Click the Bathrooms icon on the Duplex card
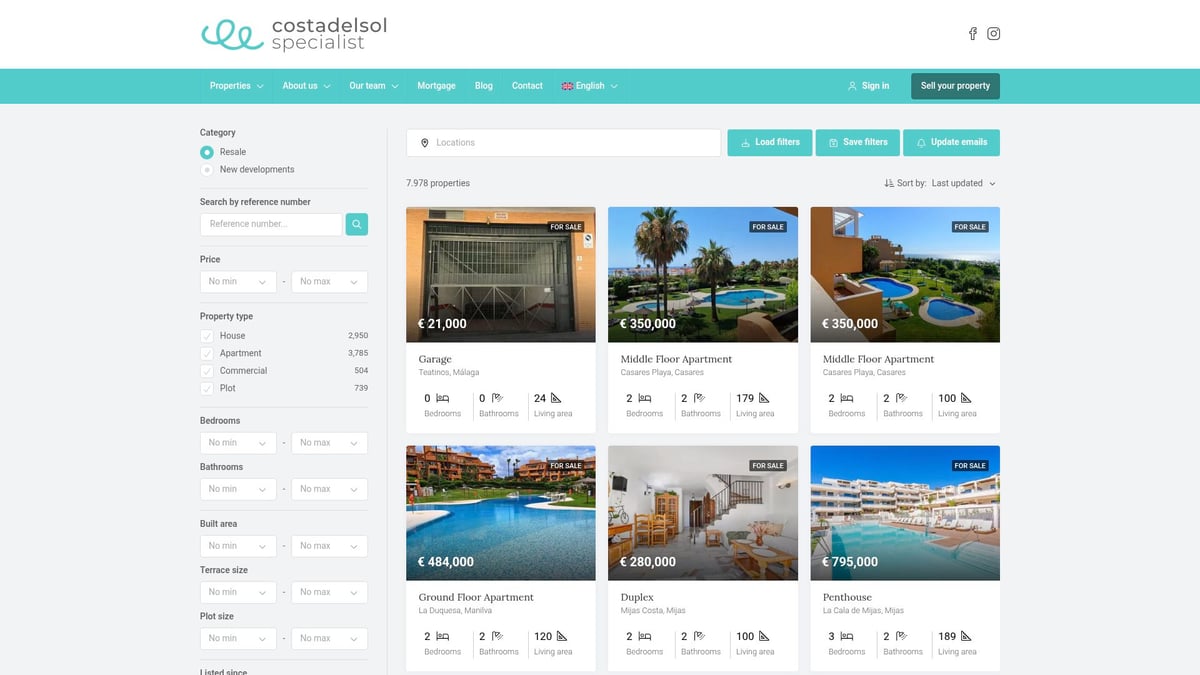The height and width of the screenshot is (675, 1200). [701, 634]
